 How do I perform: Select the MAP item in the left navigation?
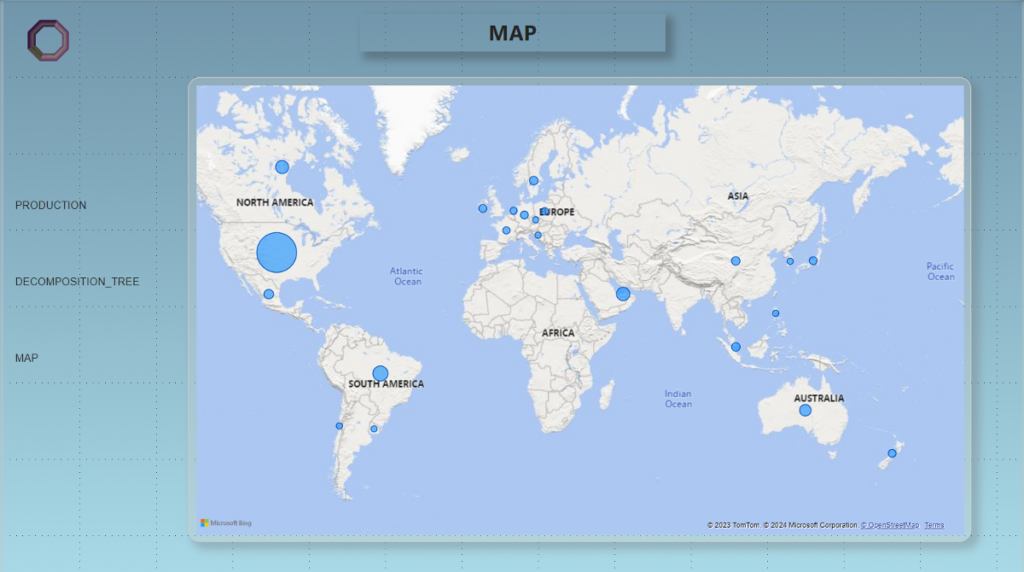pos(27,358)
